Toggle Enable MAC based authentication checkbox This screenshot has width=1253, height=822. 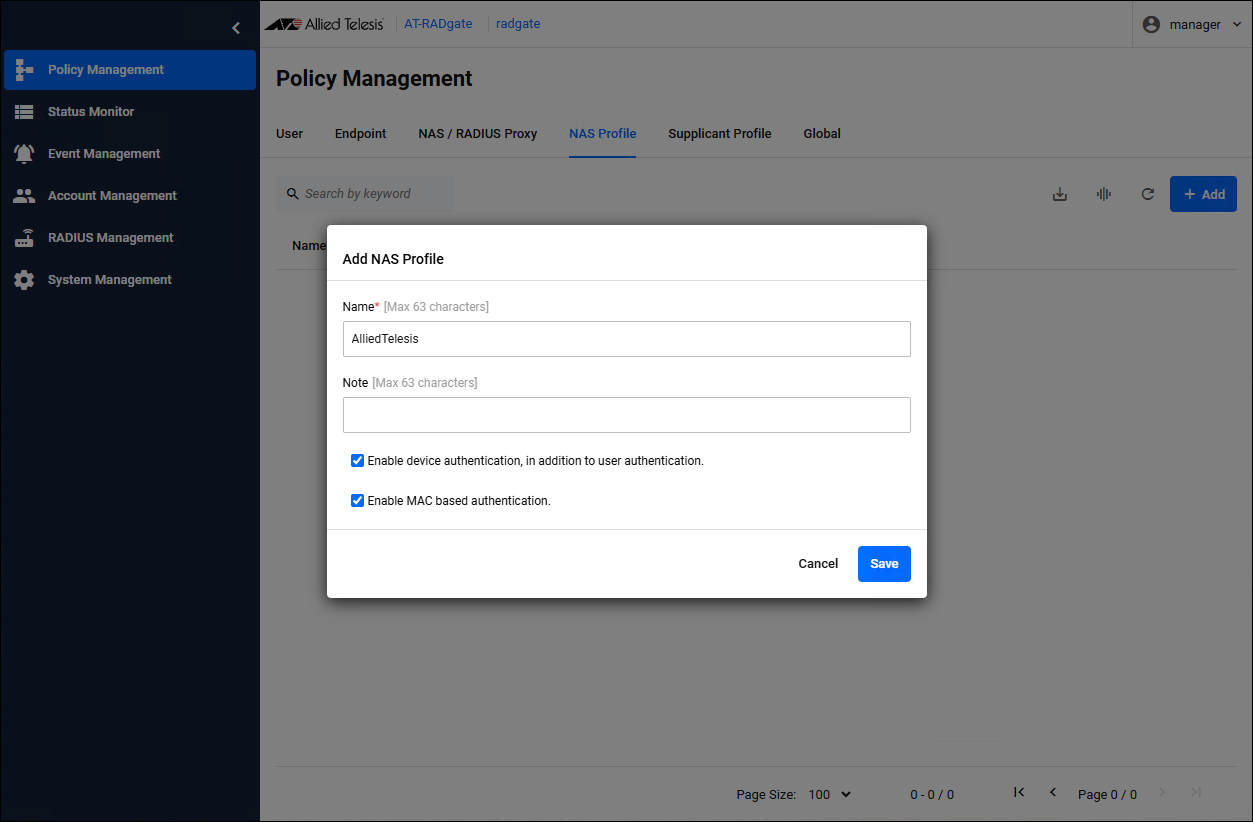pyautogui.click(x=357, y=500)
